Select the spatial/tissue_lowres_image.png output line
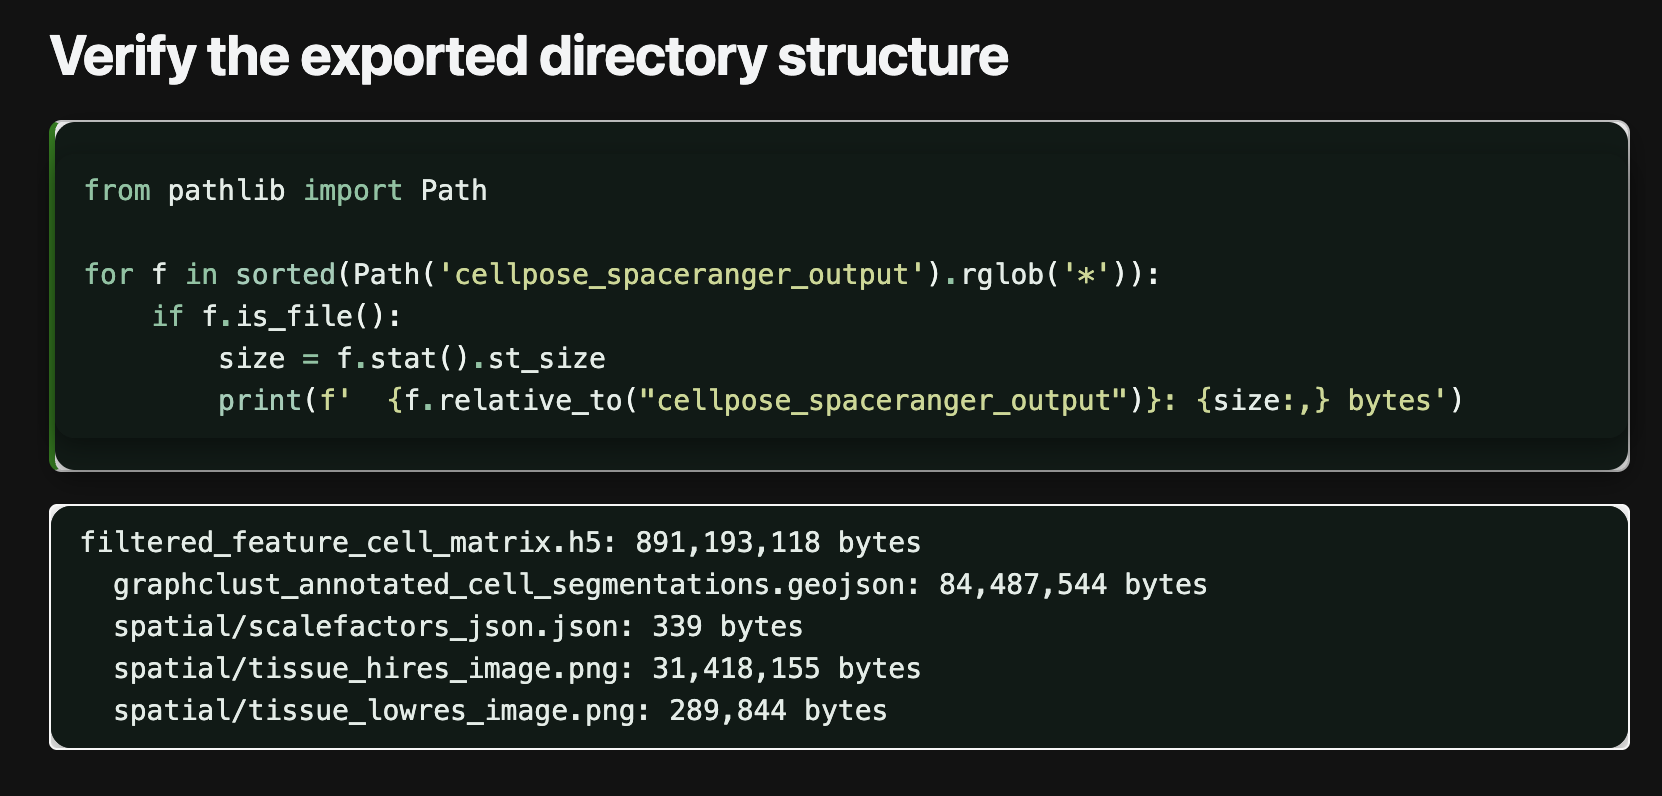The height and width of the screenshot is (796, 1662). coord(500,710)
